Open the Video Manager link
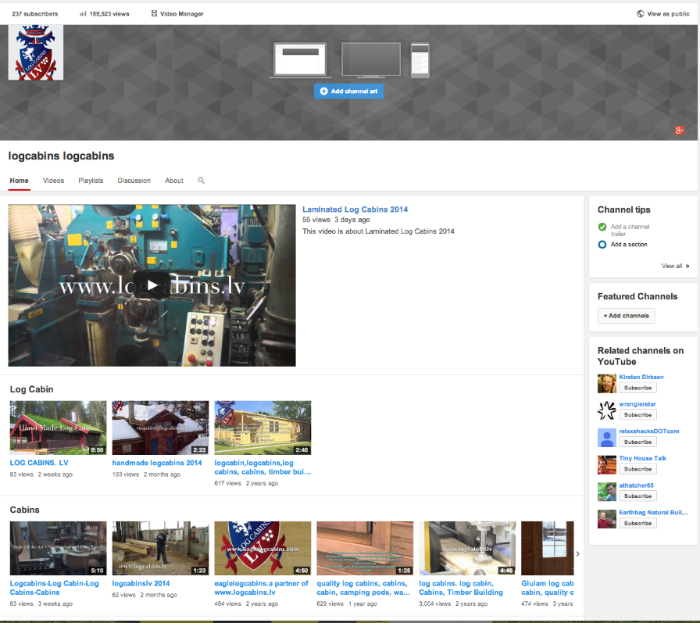Screen dimensions: 700x623 (x=182, y=14)
